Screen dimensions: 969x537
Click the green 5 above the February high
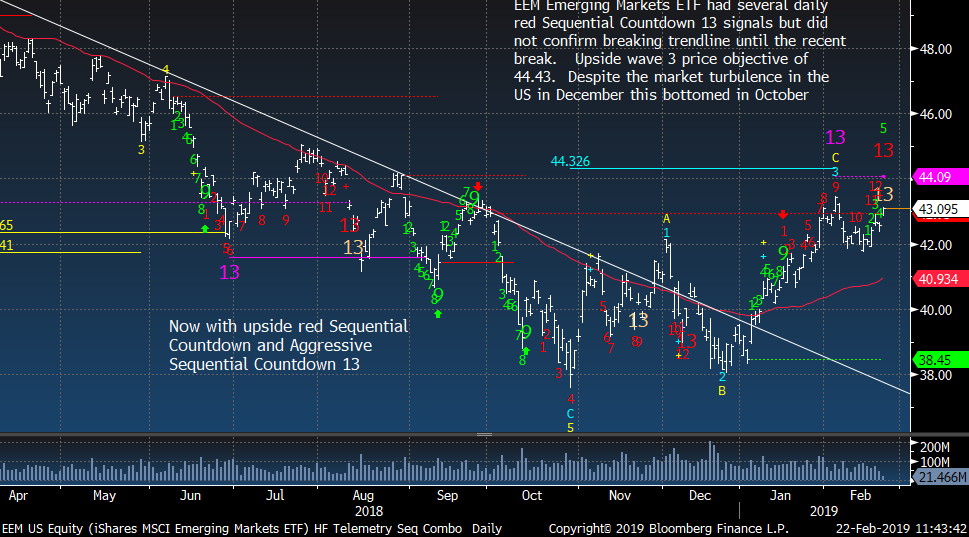[883, 129]
